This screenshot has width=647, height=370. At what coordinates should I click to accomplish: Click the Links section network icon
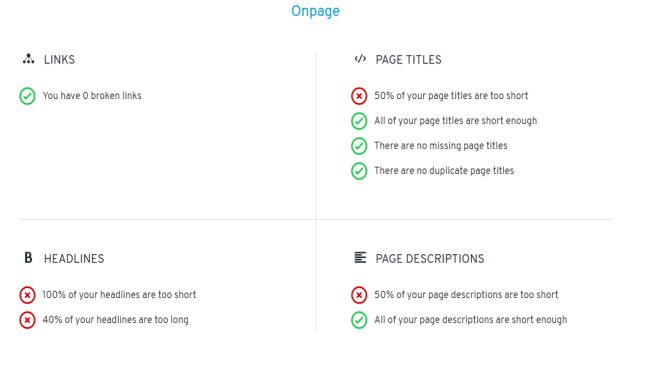(28, 59)
